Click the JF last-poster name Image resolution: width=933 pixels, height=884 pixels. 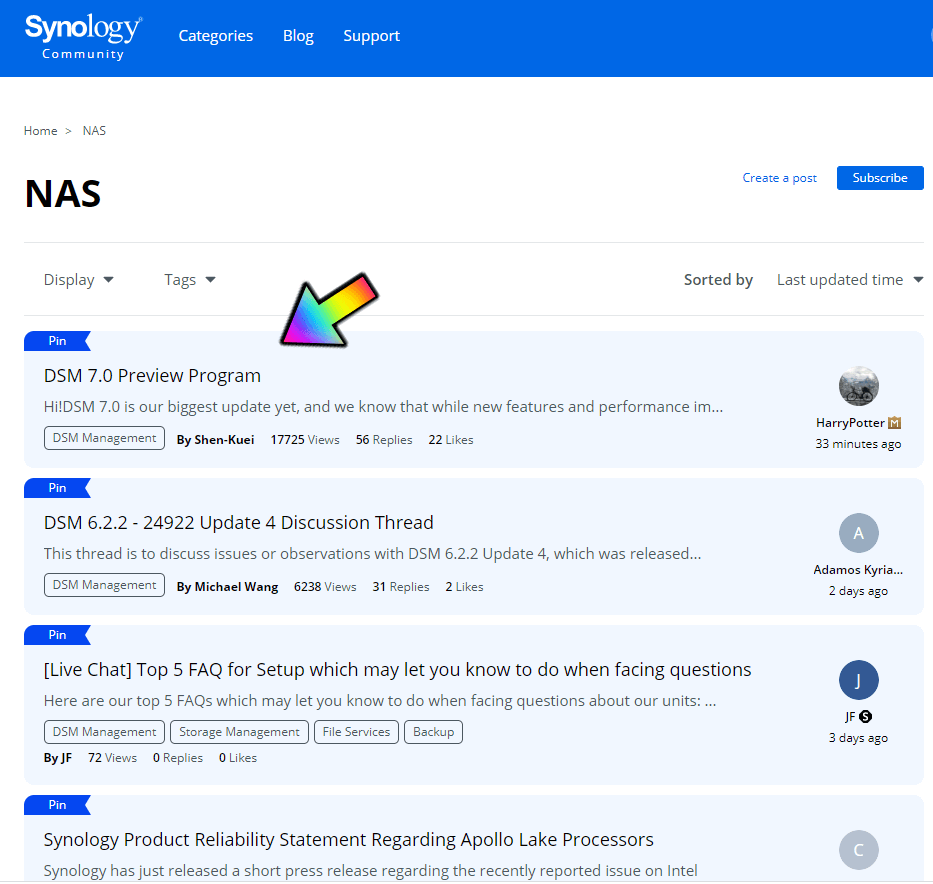click(850, 717)
